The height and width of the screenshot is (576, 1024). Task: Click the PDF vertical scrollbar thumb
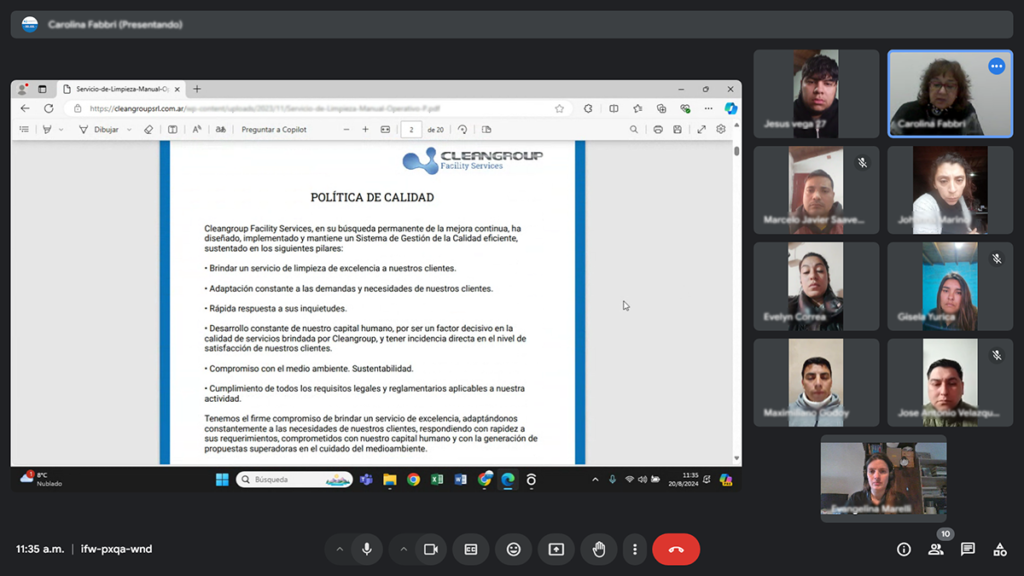pyautogui.click(x=737, y=151)
